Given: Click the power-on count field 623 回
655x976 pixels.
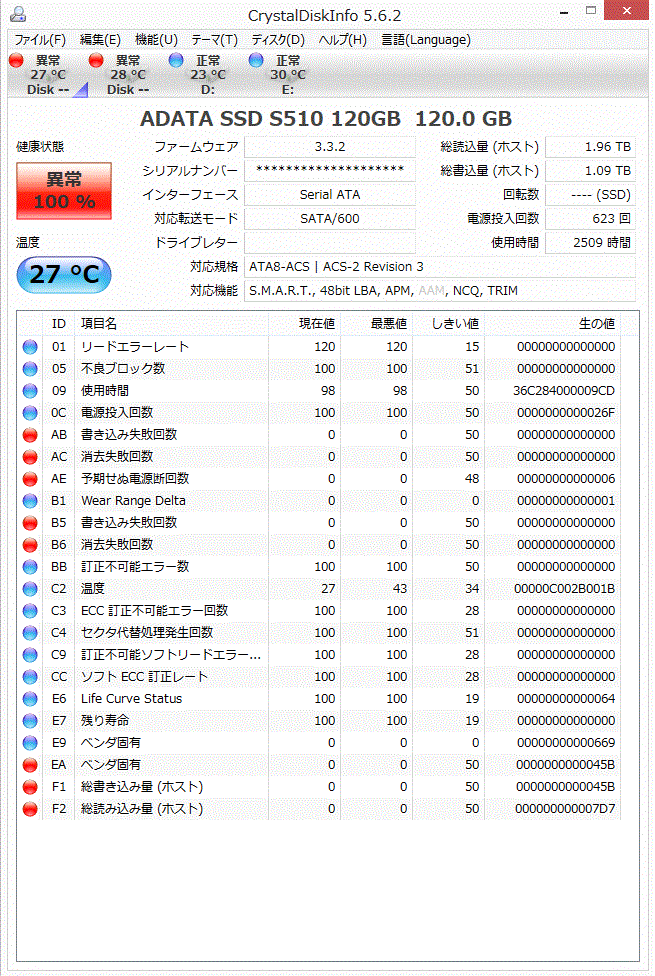Looking at the screenshot, I should point(590,218).
